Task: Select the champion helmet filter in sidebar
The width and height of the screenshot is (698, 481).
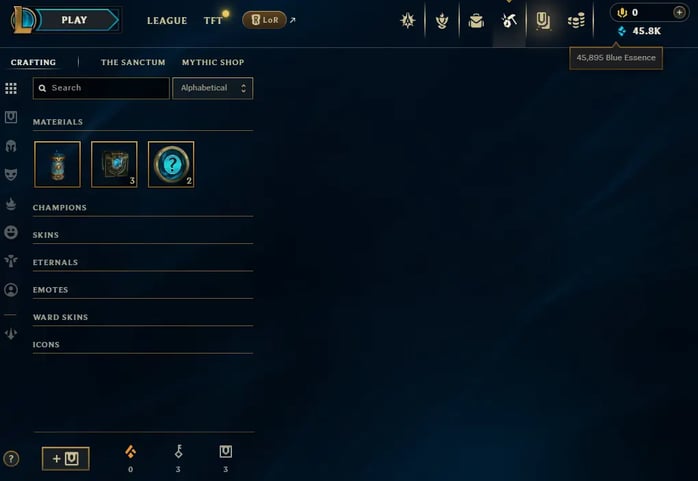Action: pos(11,146)
